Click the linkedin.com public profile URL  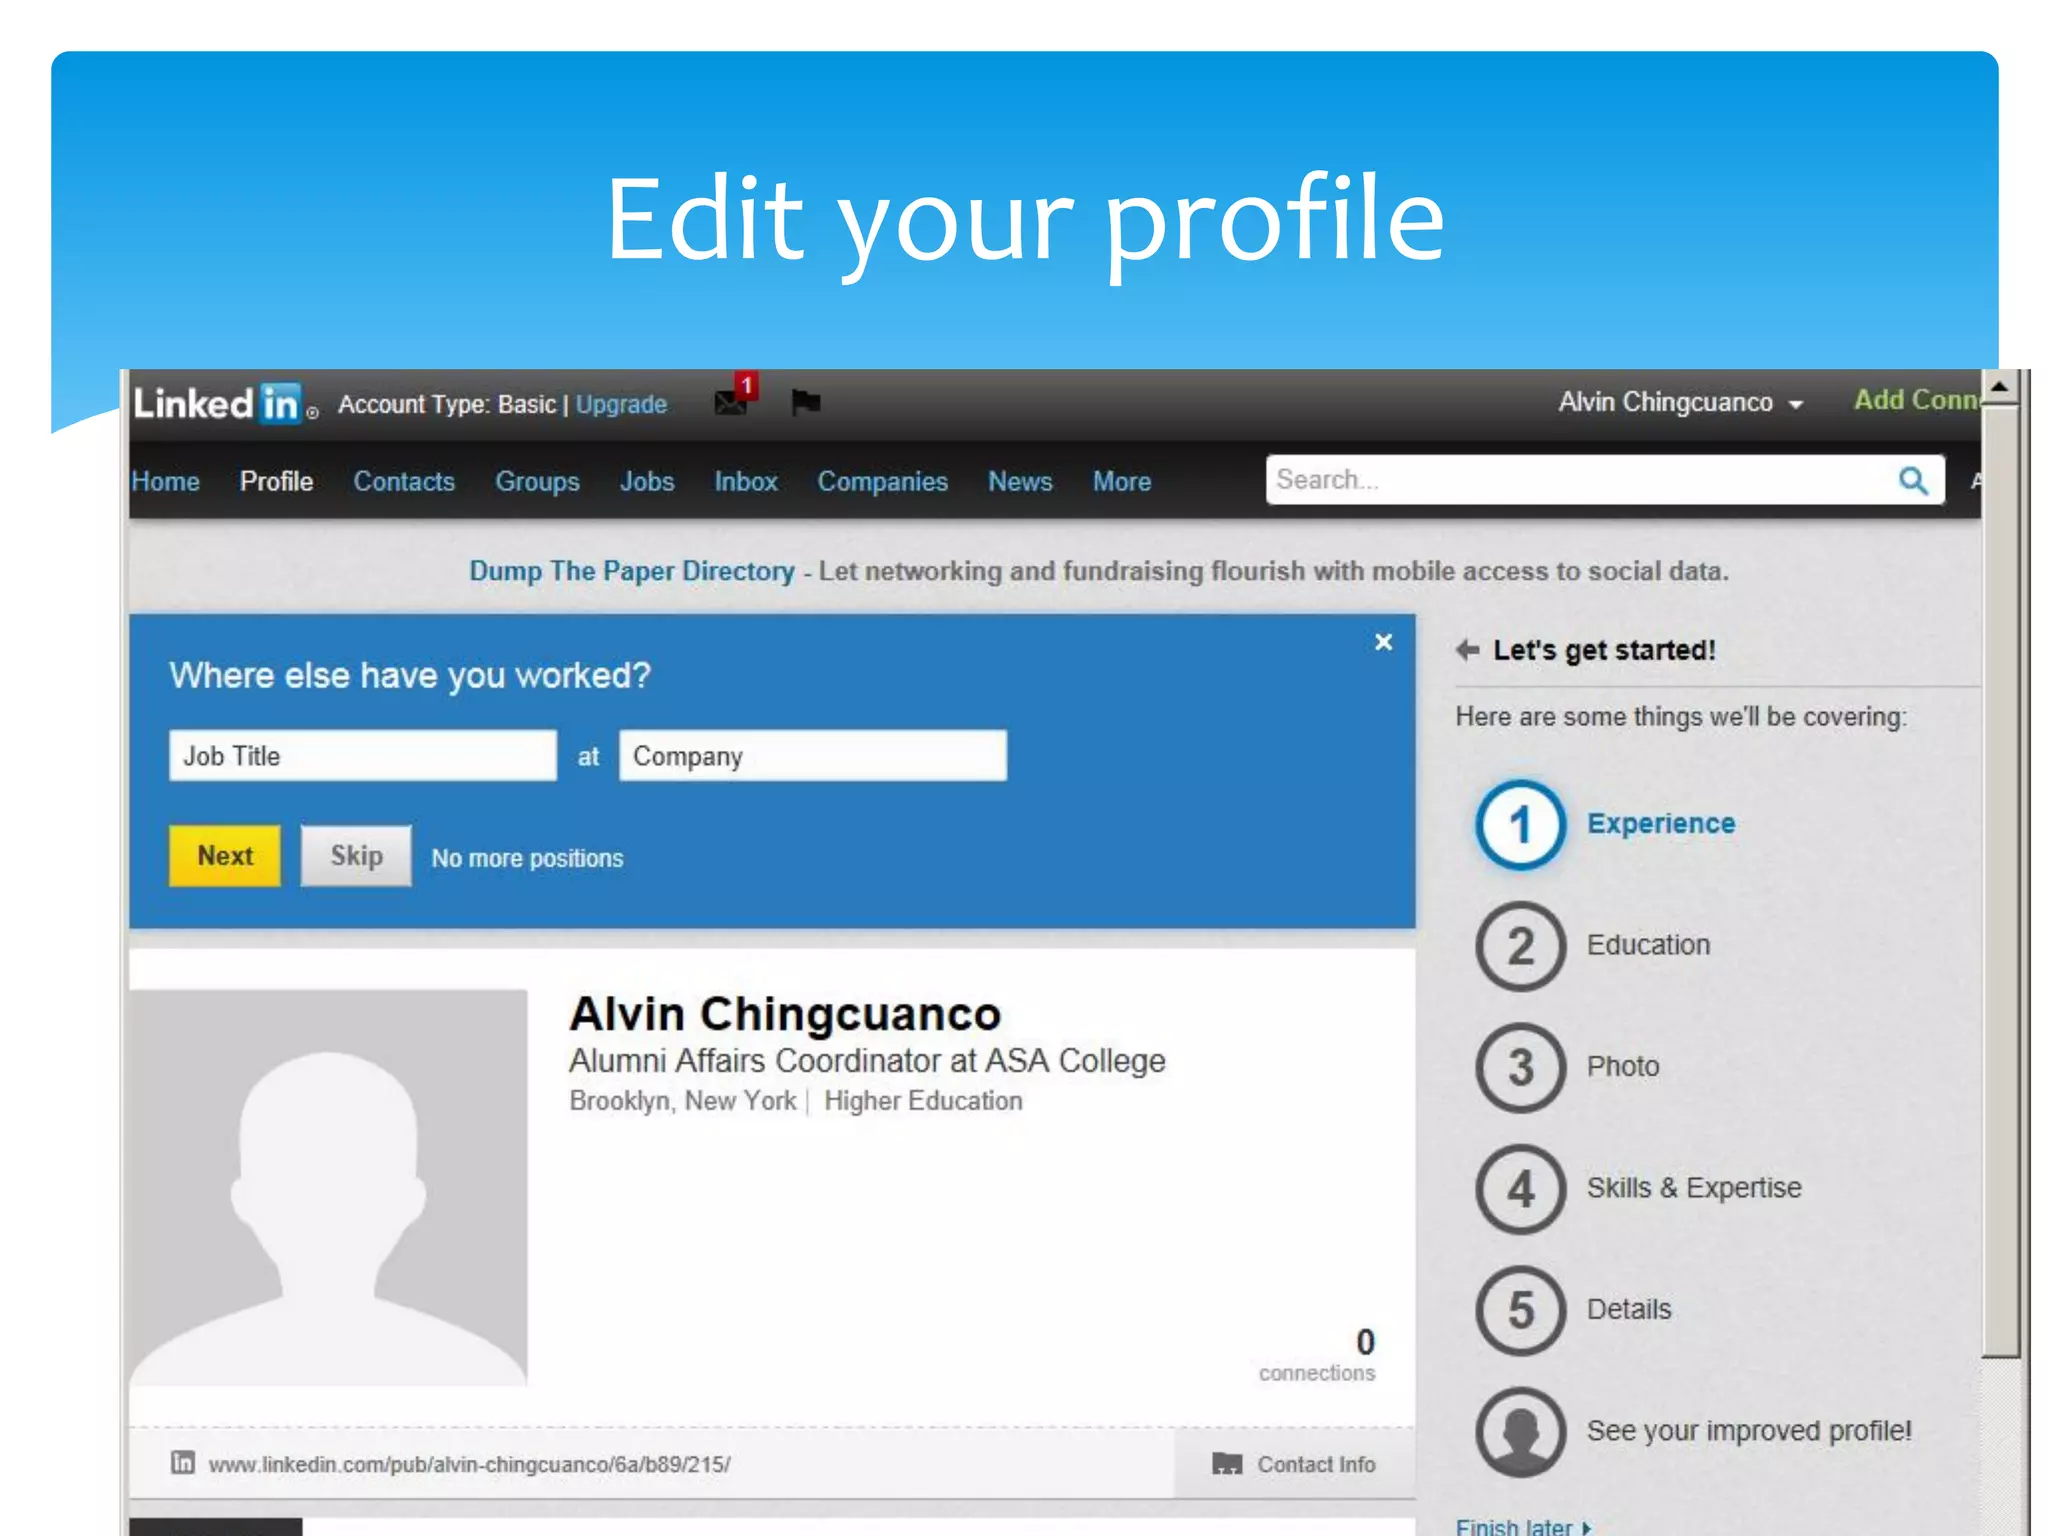click(469, 1464)
